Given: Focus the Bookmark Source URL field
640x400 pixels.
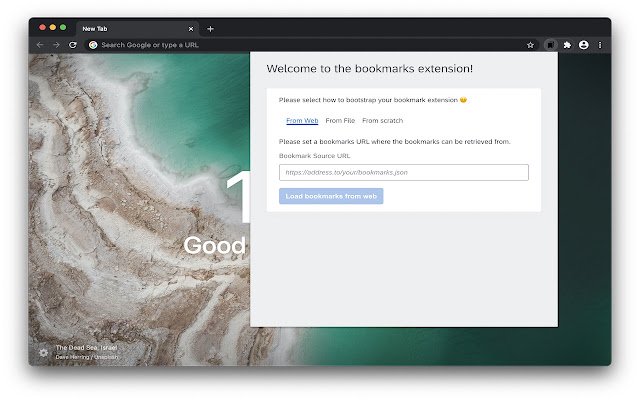Looking at the screenshot, I should pos(404,172).
